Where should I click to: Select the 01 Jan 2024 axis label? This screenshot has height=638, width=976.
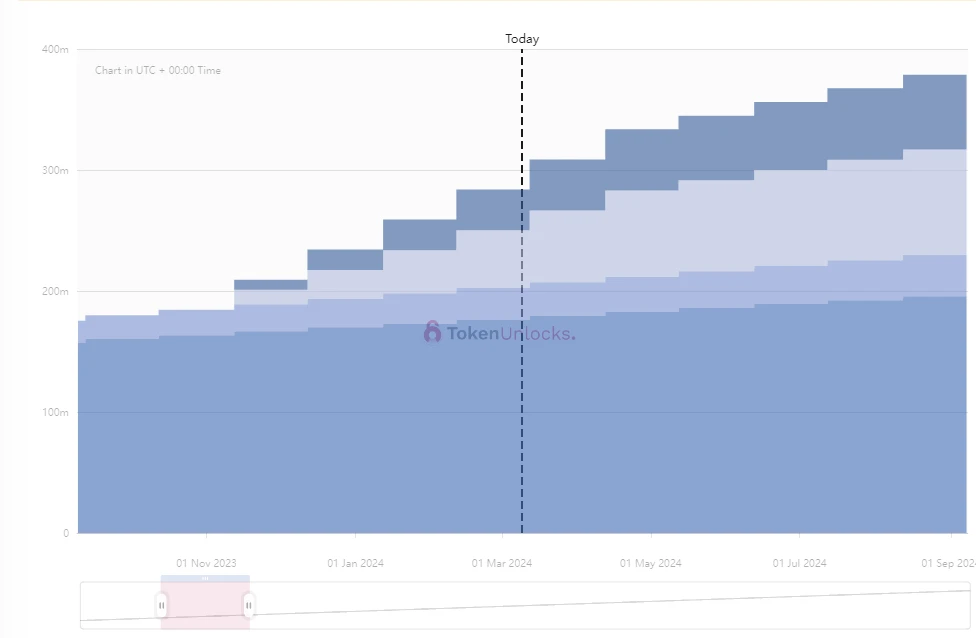(x=355, y=563)
